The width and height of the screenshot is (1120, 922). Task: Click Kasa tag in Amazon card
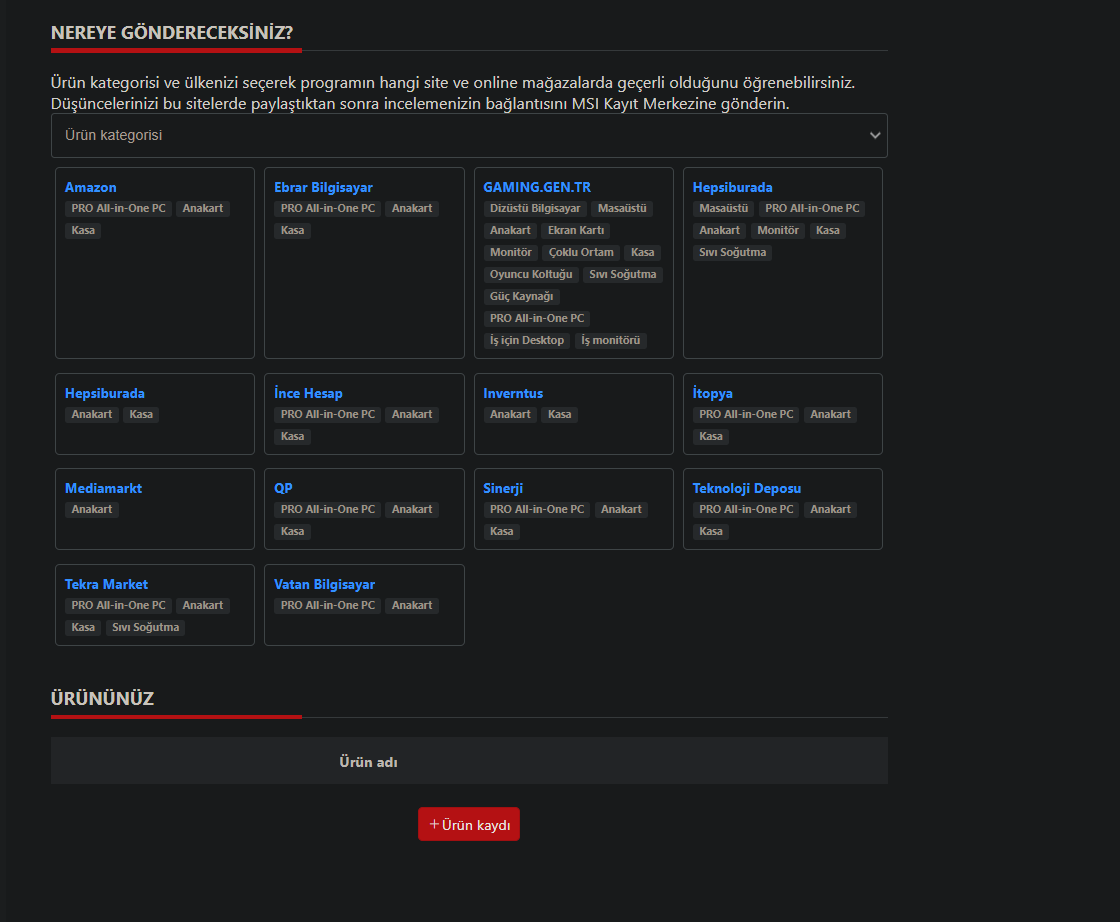pos(83,231)
